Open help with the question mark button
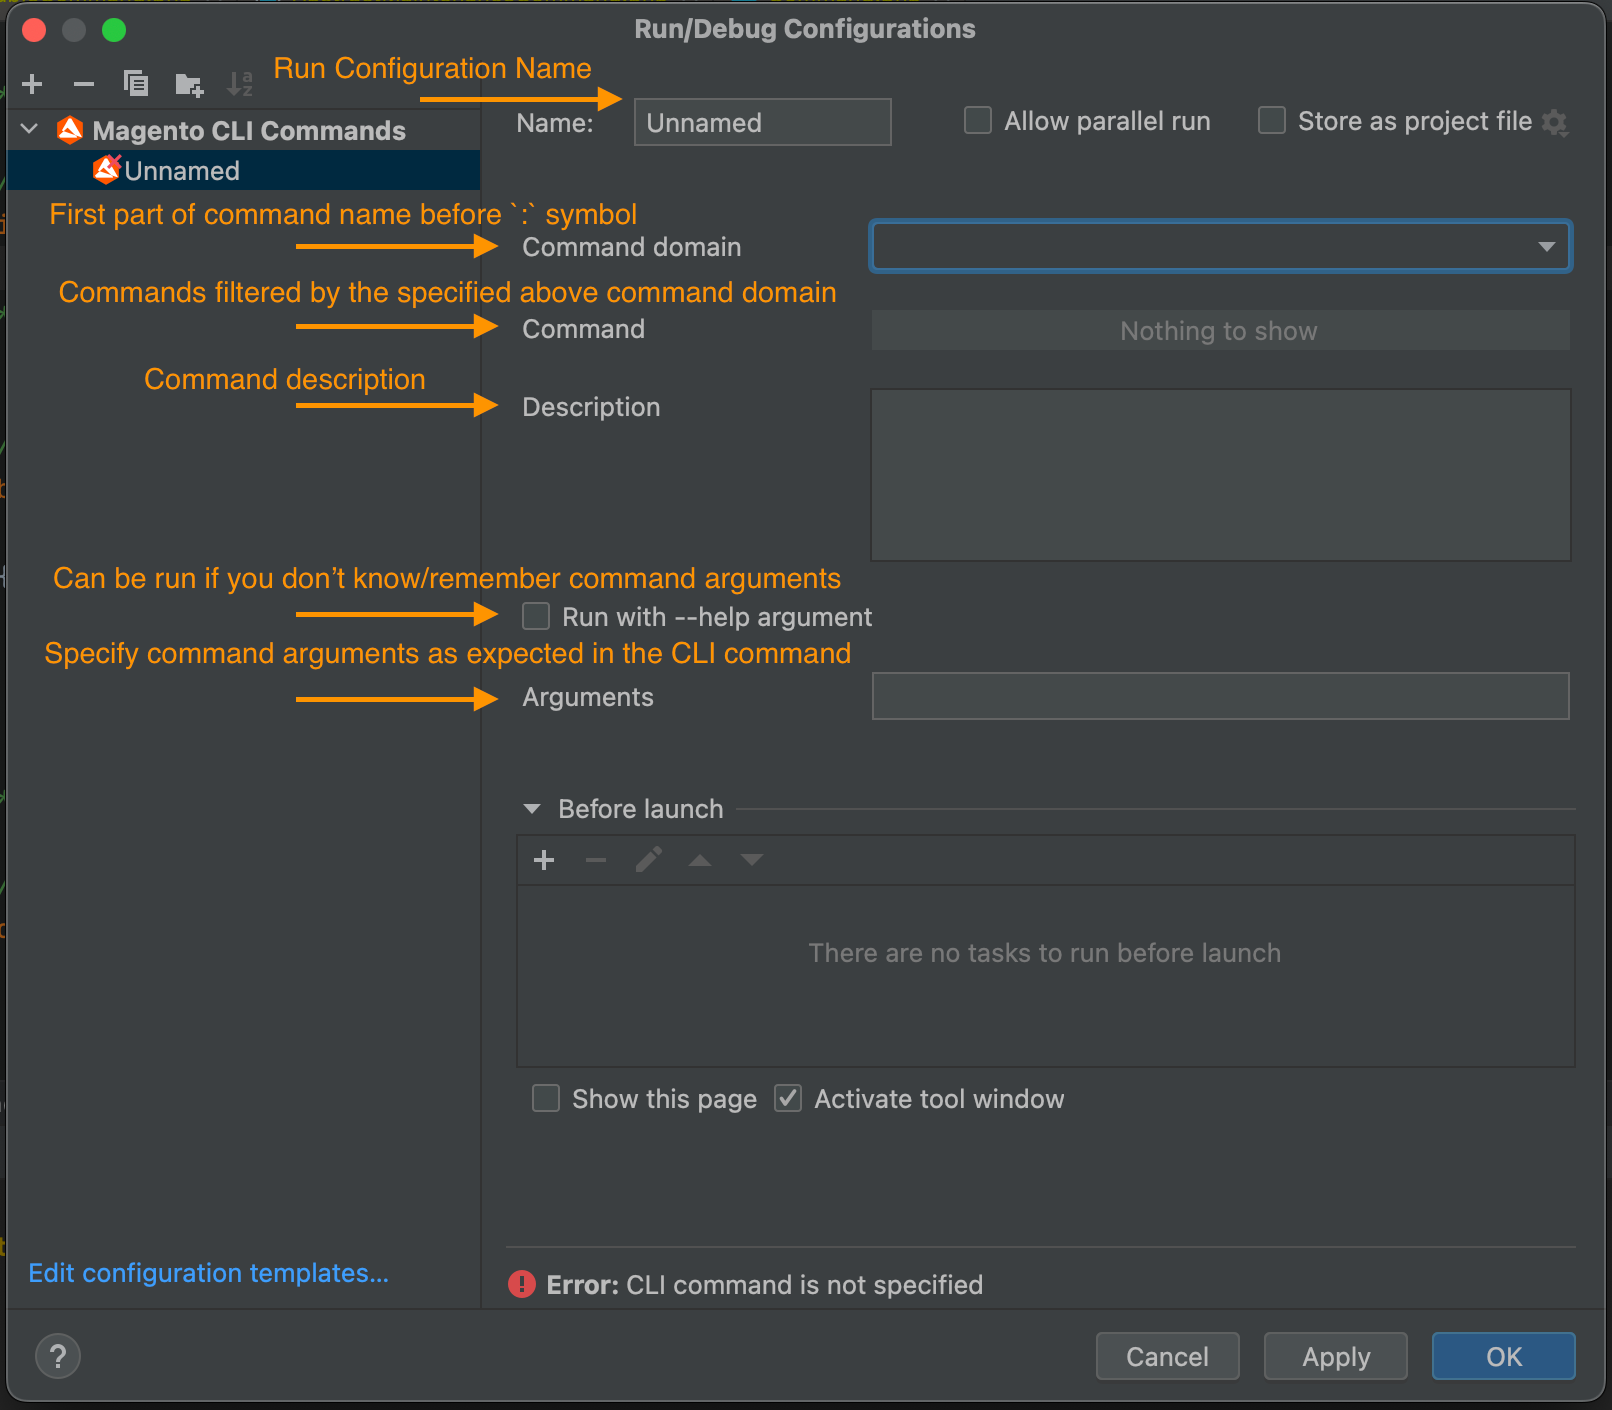 [x=58, y=1357]
